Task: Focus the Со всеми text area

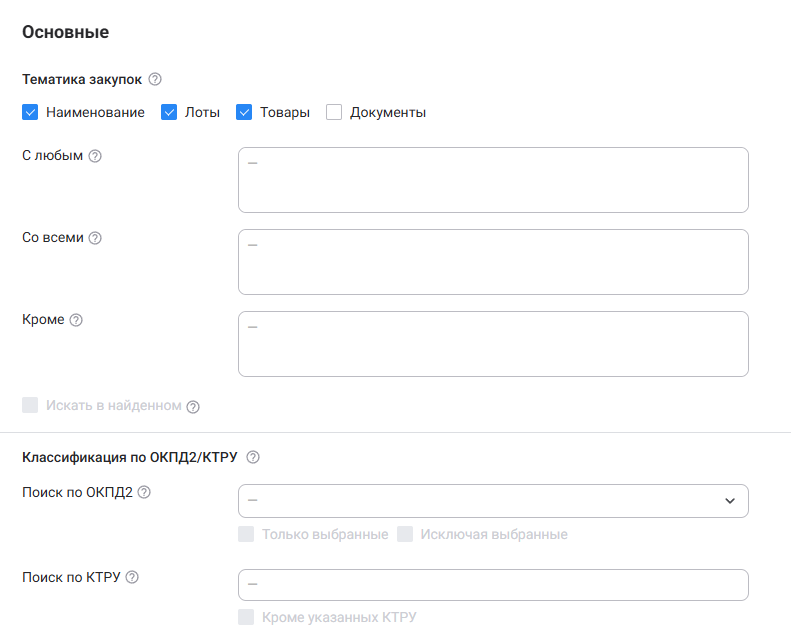Action: point(493,262)
